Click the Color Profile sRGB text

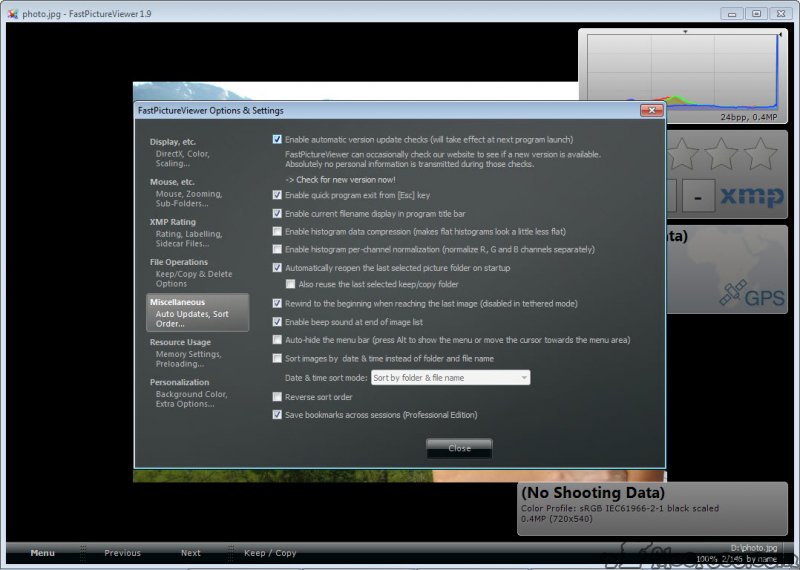619,508
